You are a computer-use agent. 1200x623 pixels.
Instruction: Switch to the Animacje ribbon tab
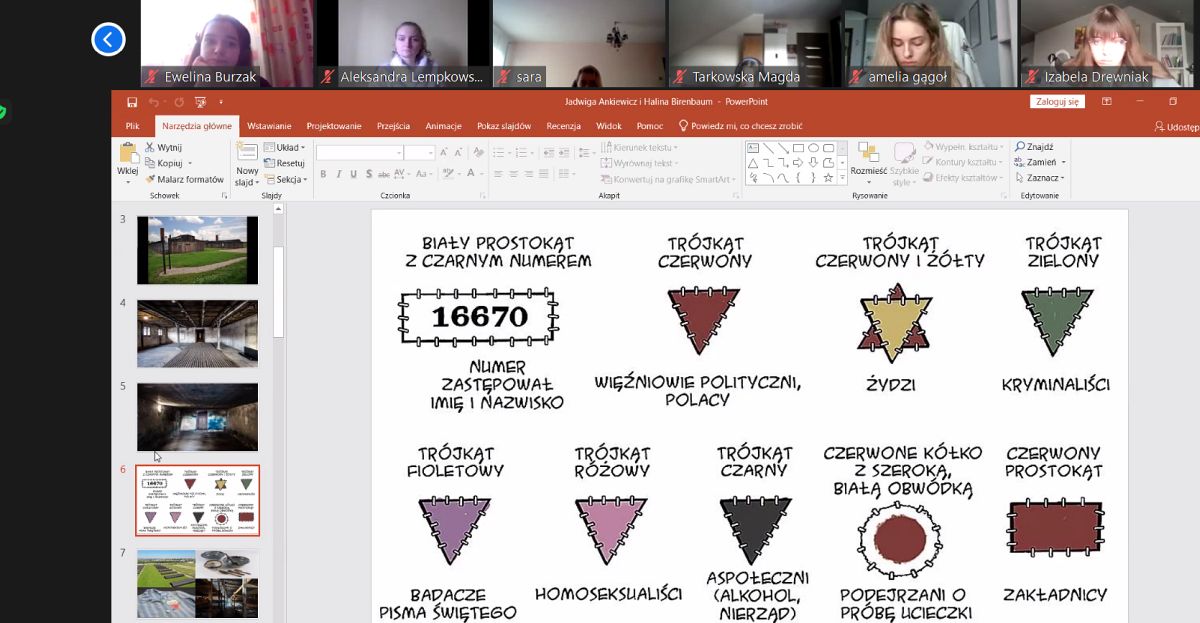(443, 126)
